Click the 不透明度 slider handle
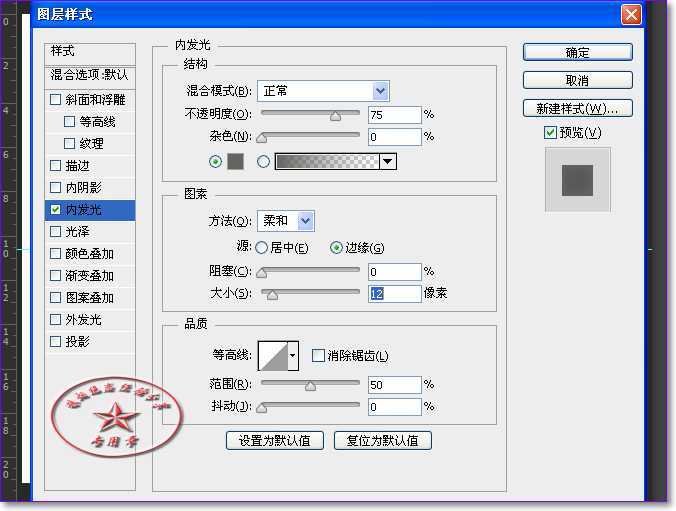The image size is (676, 511). [x=335, y=116]
